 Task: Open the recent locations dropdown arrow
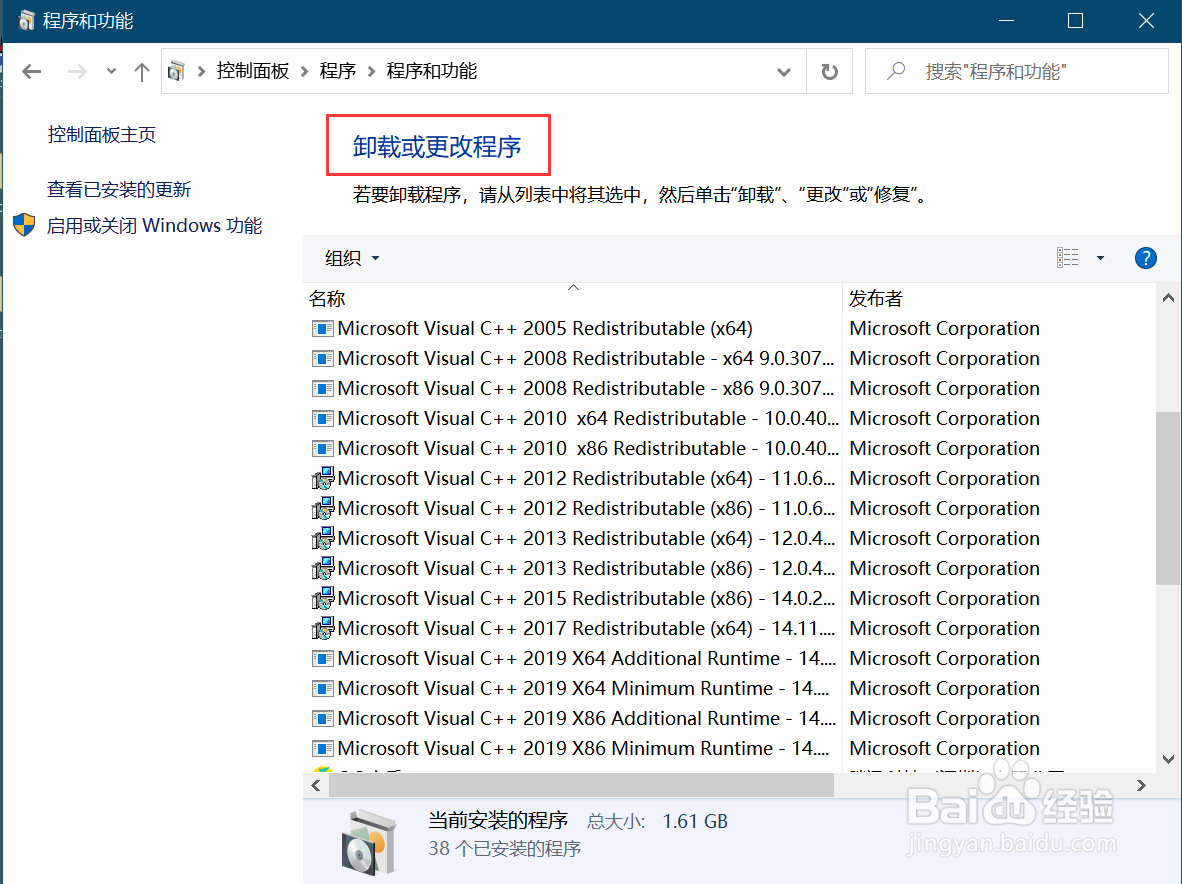[112, 72]
